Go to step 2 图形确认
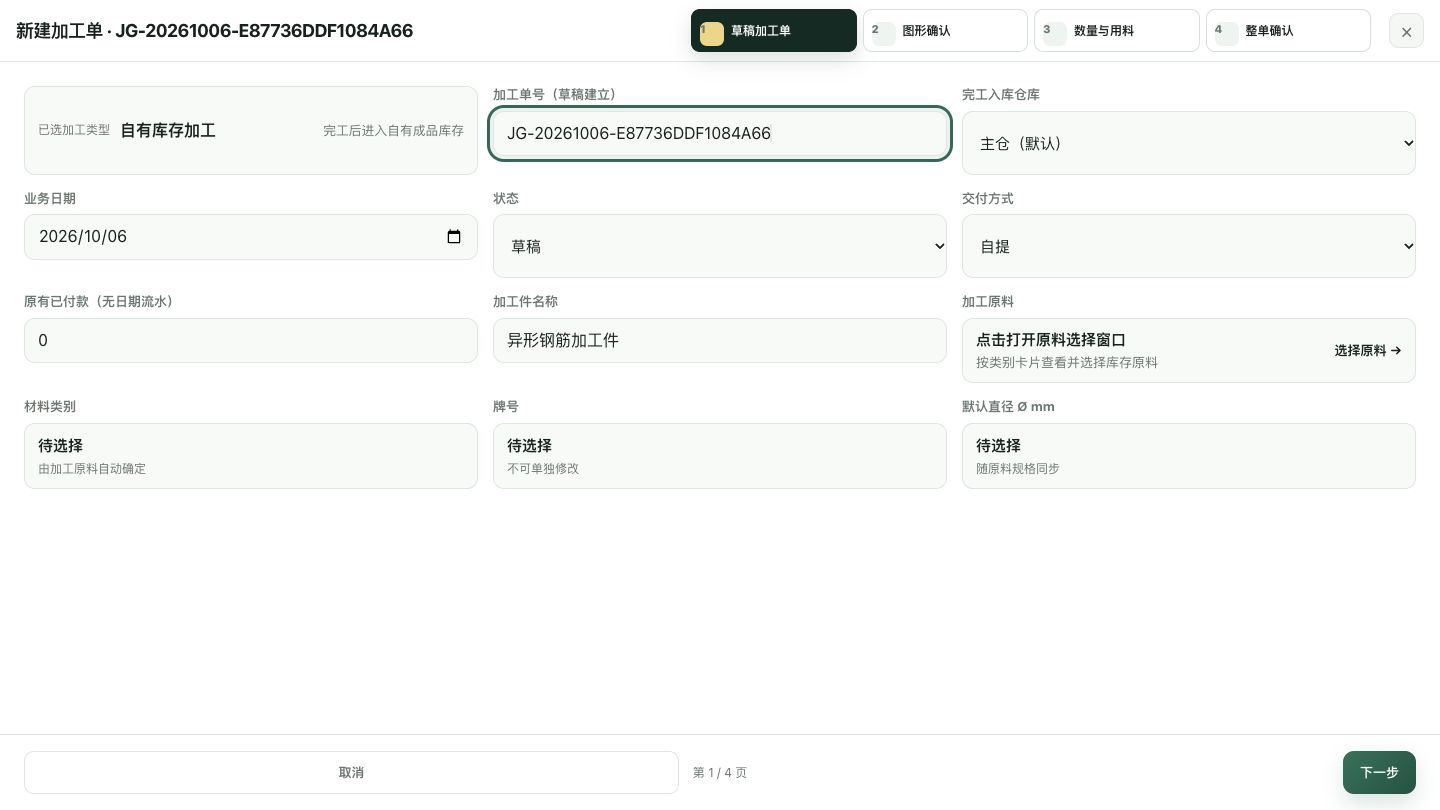Viewport: 1440px width, 810px height. (945, 31)
